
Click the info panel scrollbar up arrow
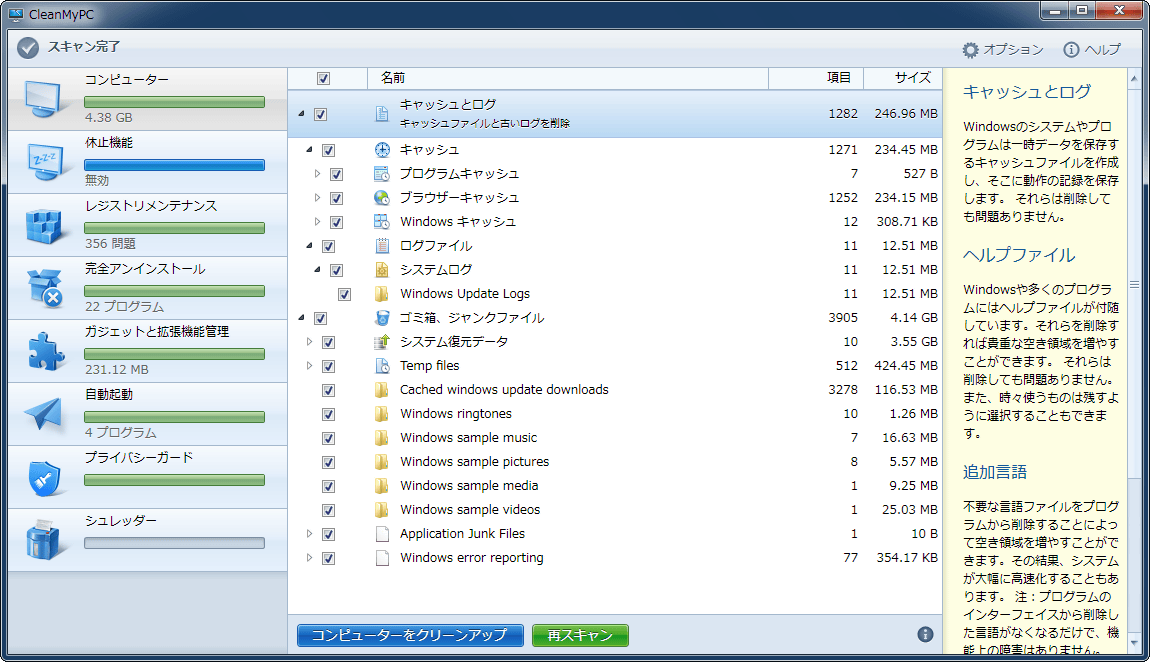[1135, 78]
